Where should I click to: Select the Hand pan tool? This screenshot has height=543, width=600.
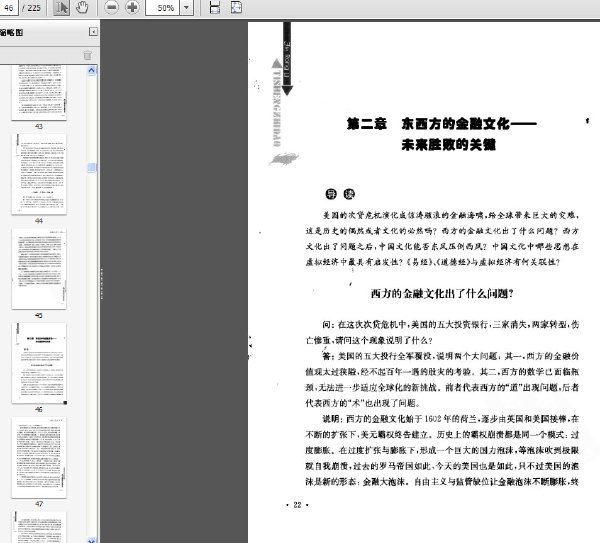point(82,8)
